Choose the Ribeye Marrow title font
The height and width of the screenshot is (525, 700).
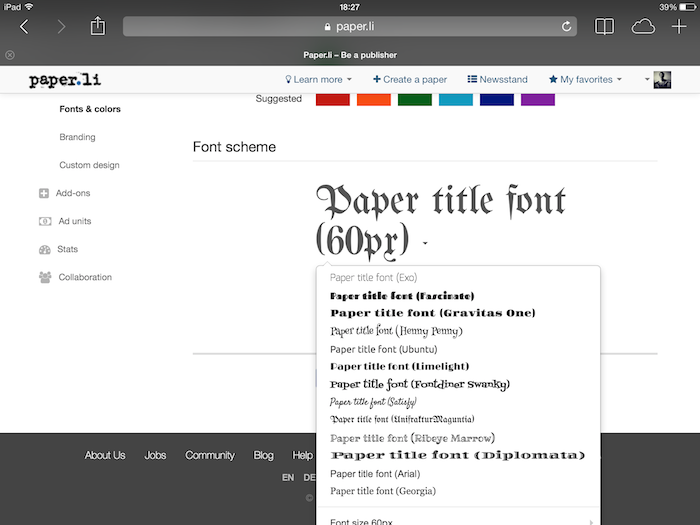pyautogui.click(x=412, y=438)
